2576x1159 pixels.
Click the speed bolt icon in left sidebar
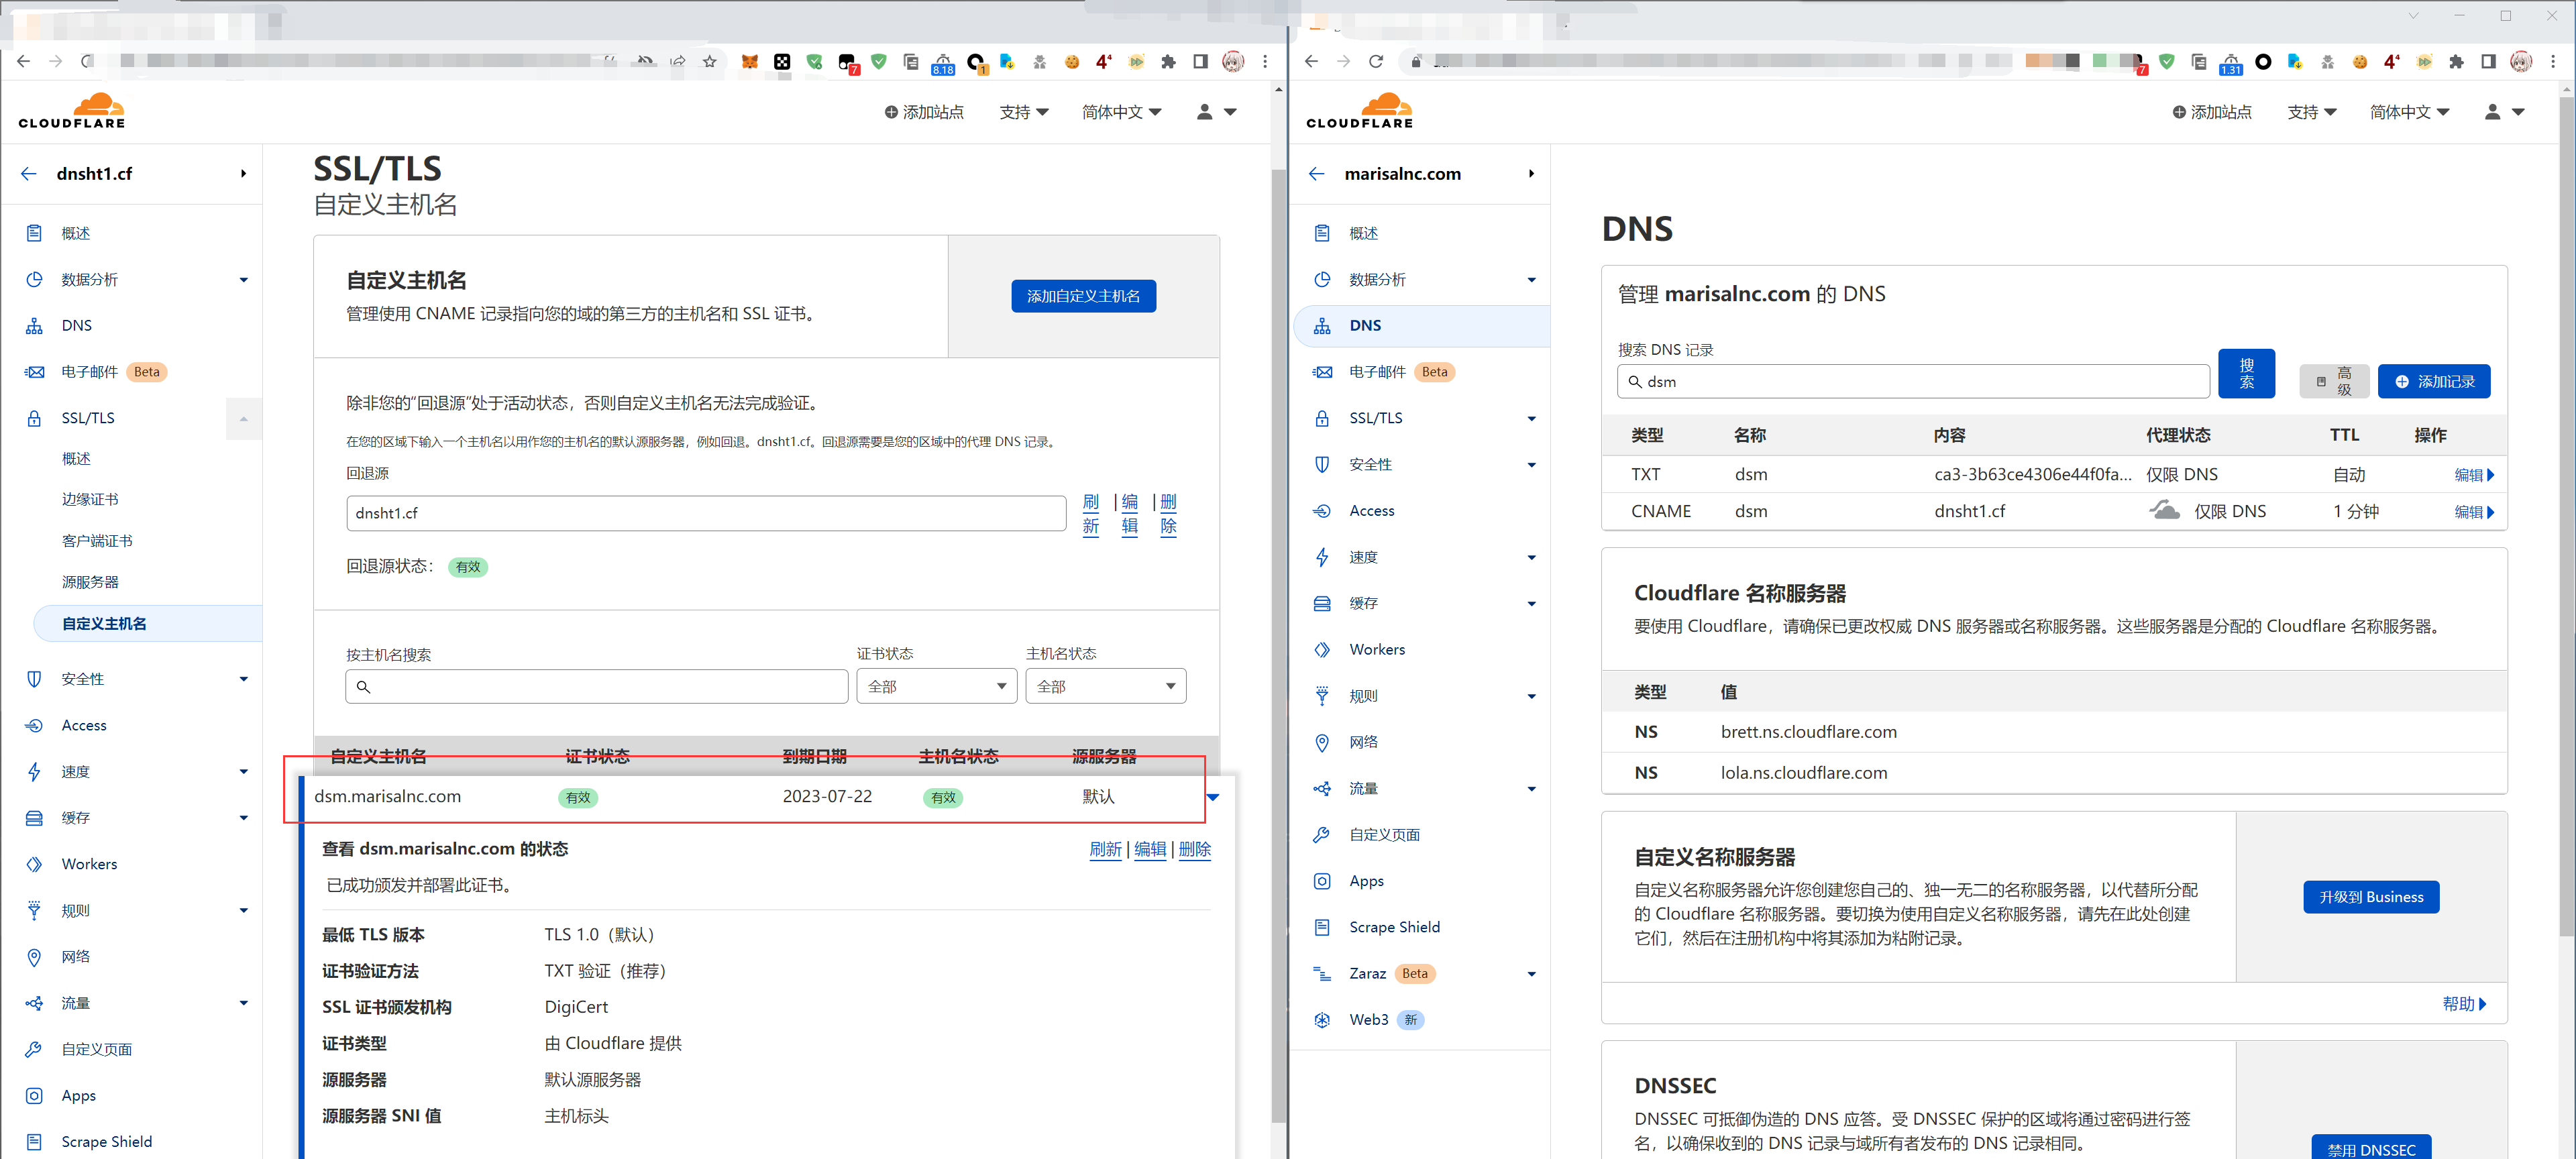tap(34, 772)
